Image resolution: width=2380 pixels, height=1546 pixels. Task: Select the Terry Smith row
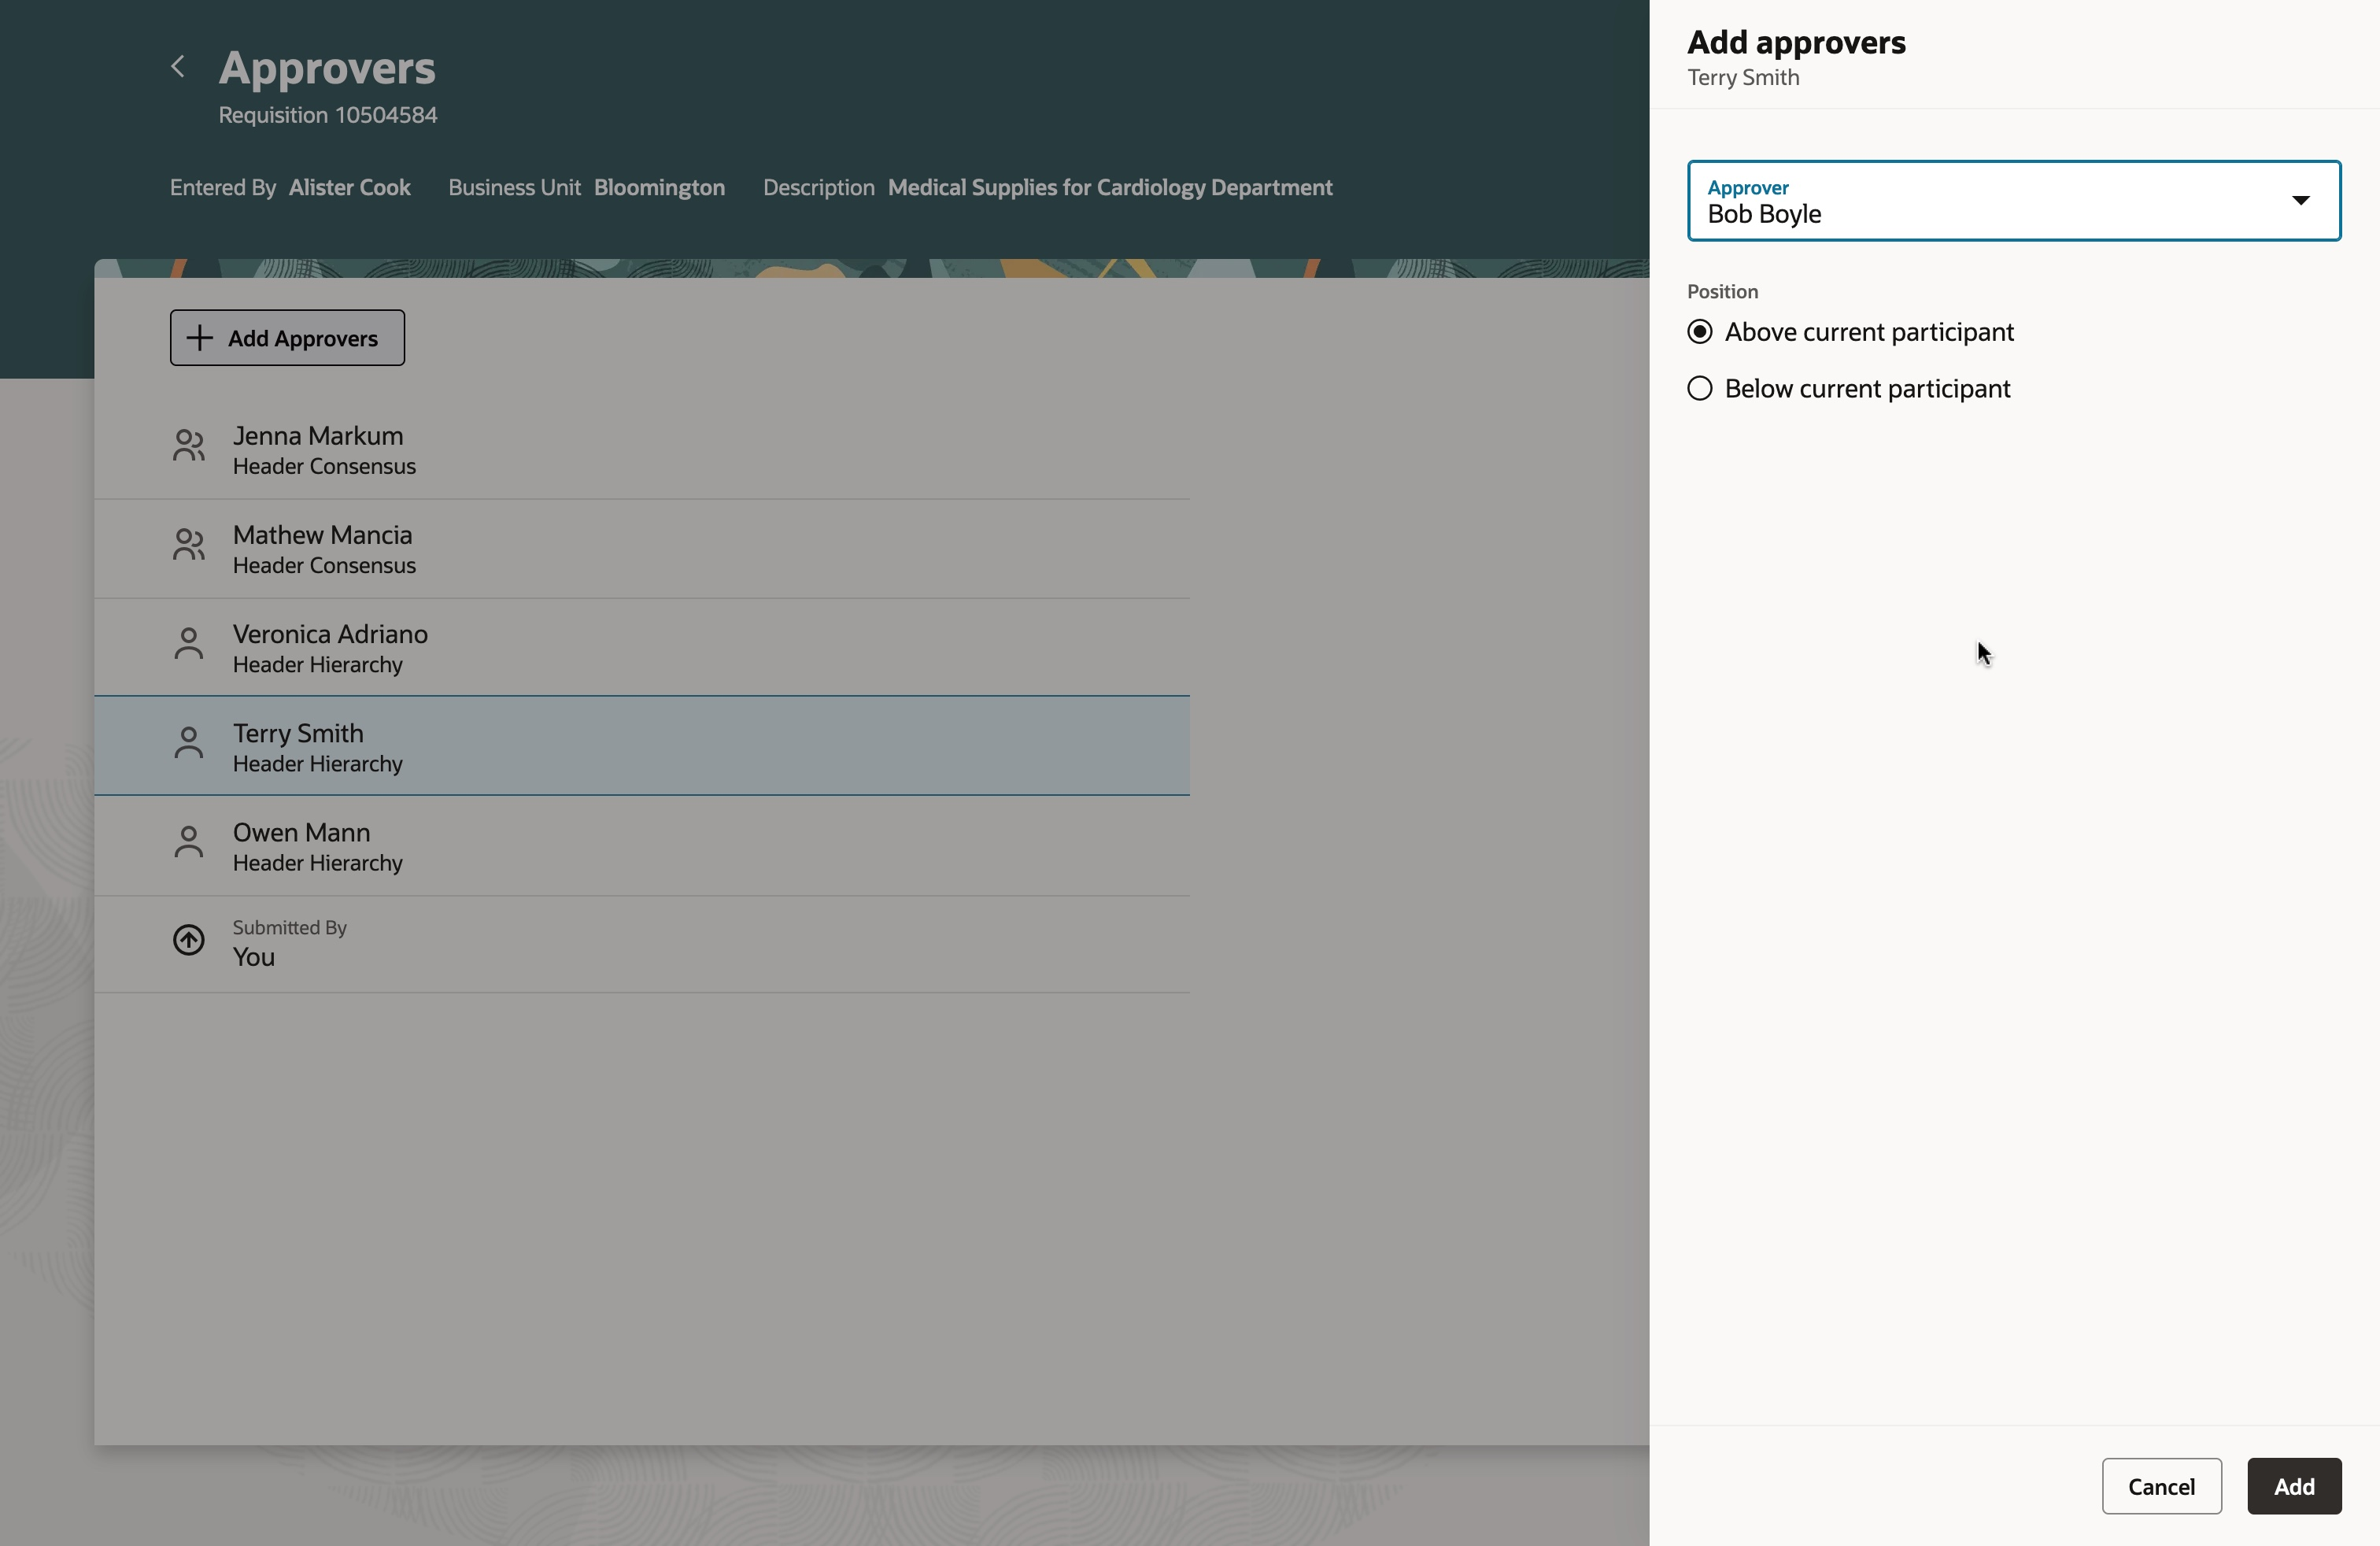(642, 746)
